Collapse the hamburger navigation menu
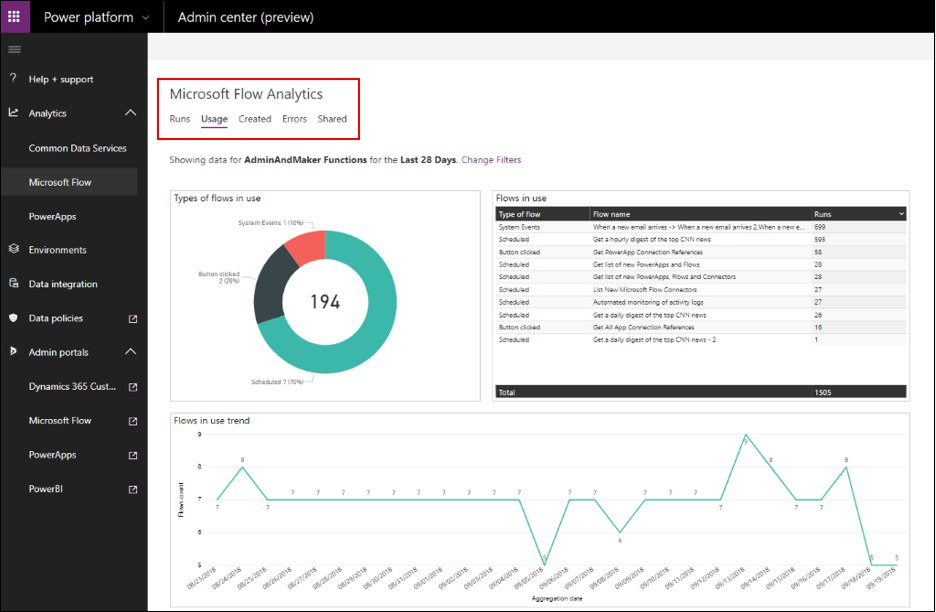Viewport: 936px width, 612px height. (x=14, y=49)
